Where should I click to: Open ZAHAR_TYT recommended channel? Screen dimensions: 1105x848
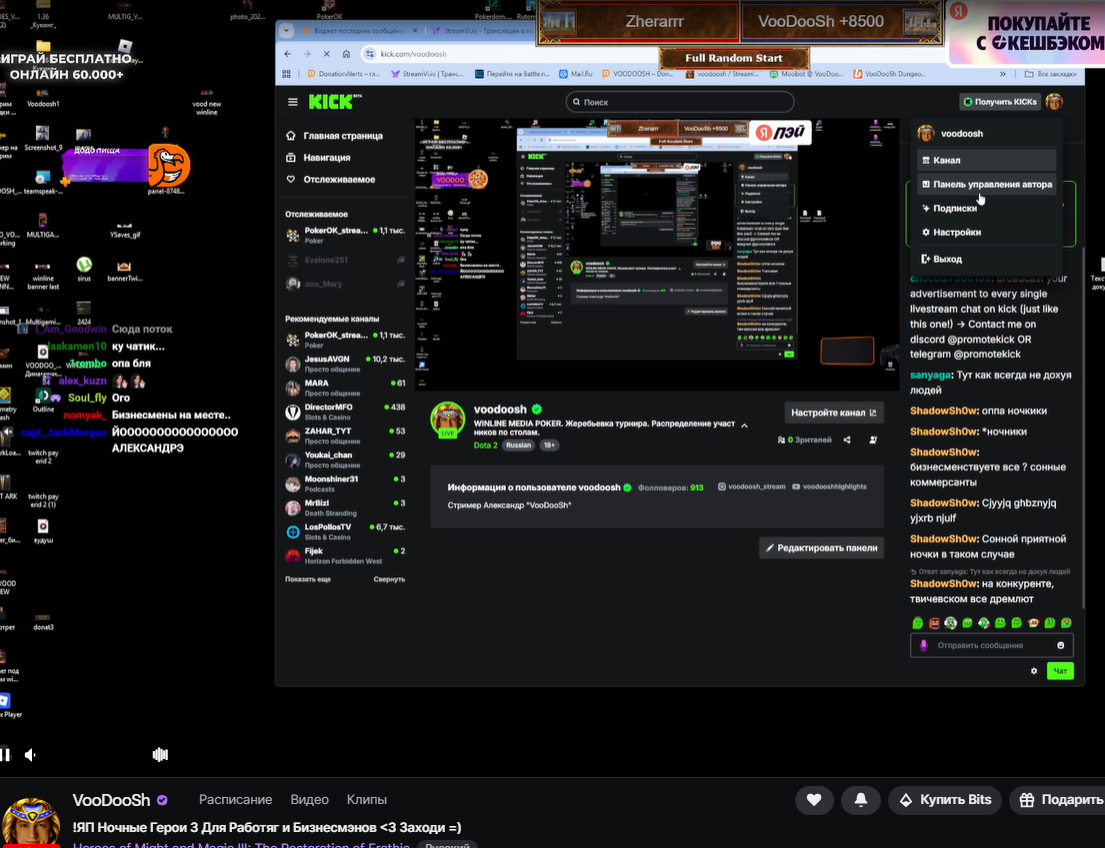click(x=345, y=436)
